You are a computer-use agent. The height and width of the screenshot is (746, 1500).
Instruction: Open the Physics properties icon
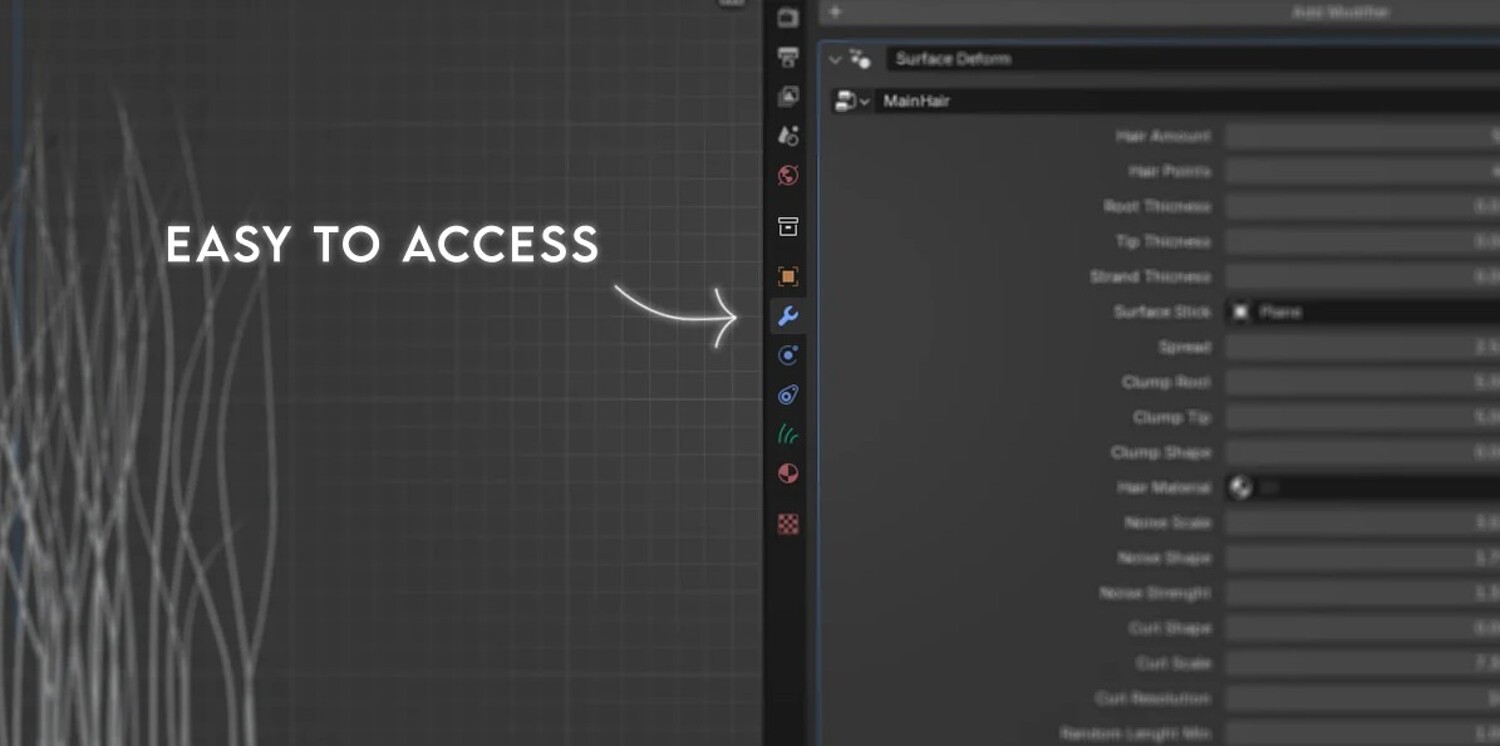pos(788,395)
